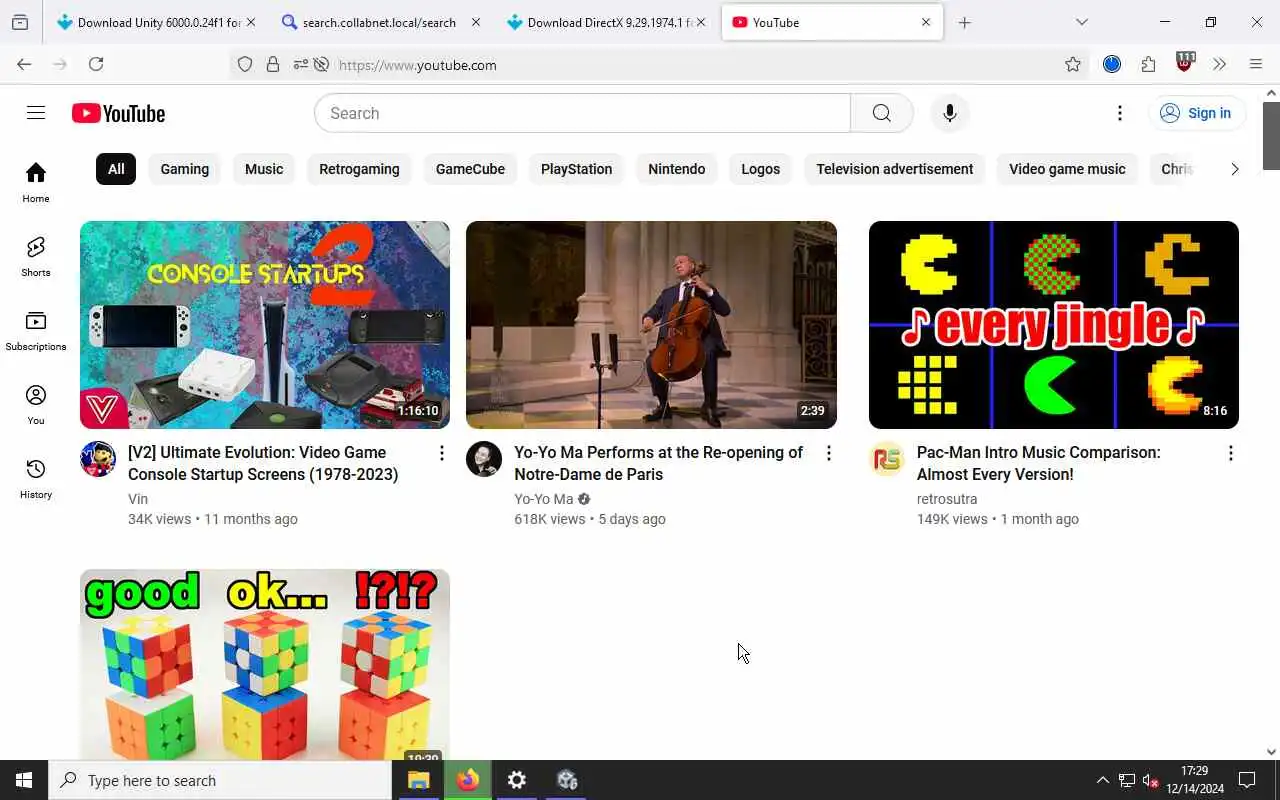The image size is (1280, 800).
Task: Play the every jingle Pac-Man thumbnail
Action: (1054, 325)
